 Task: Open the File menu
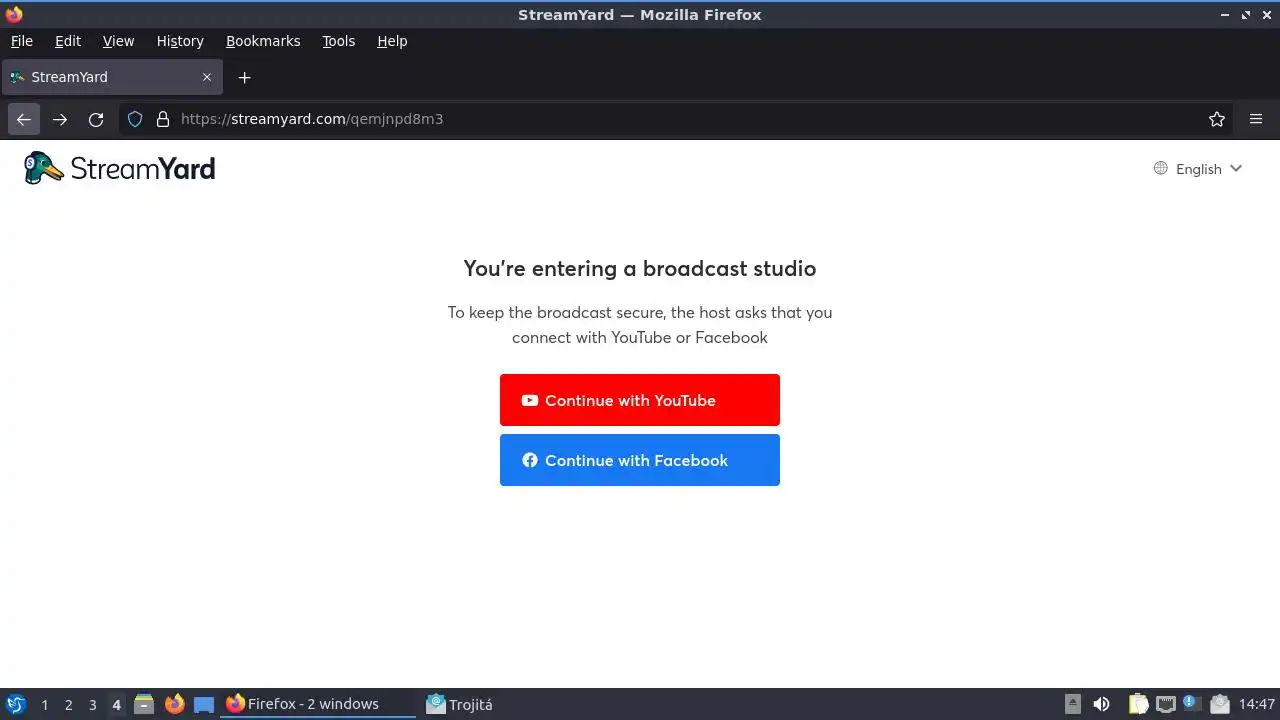point(21,41)
